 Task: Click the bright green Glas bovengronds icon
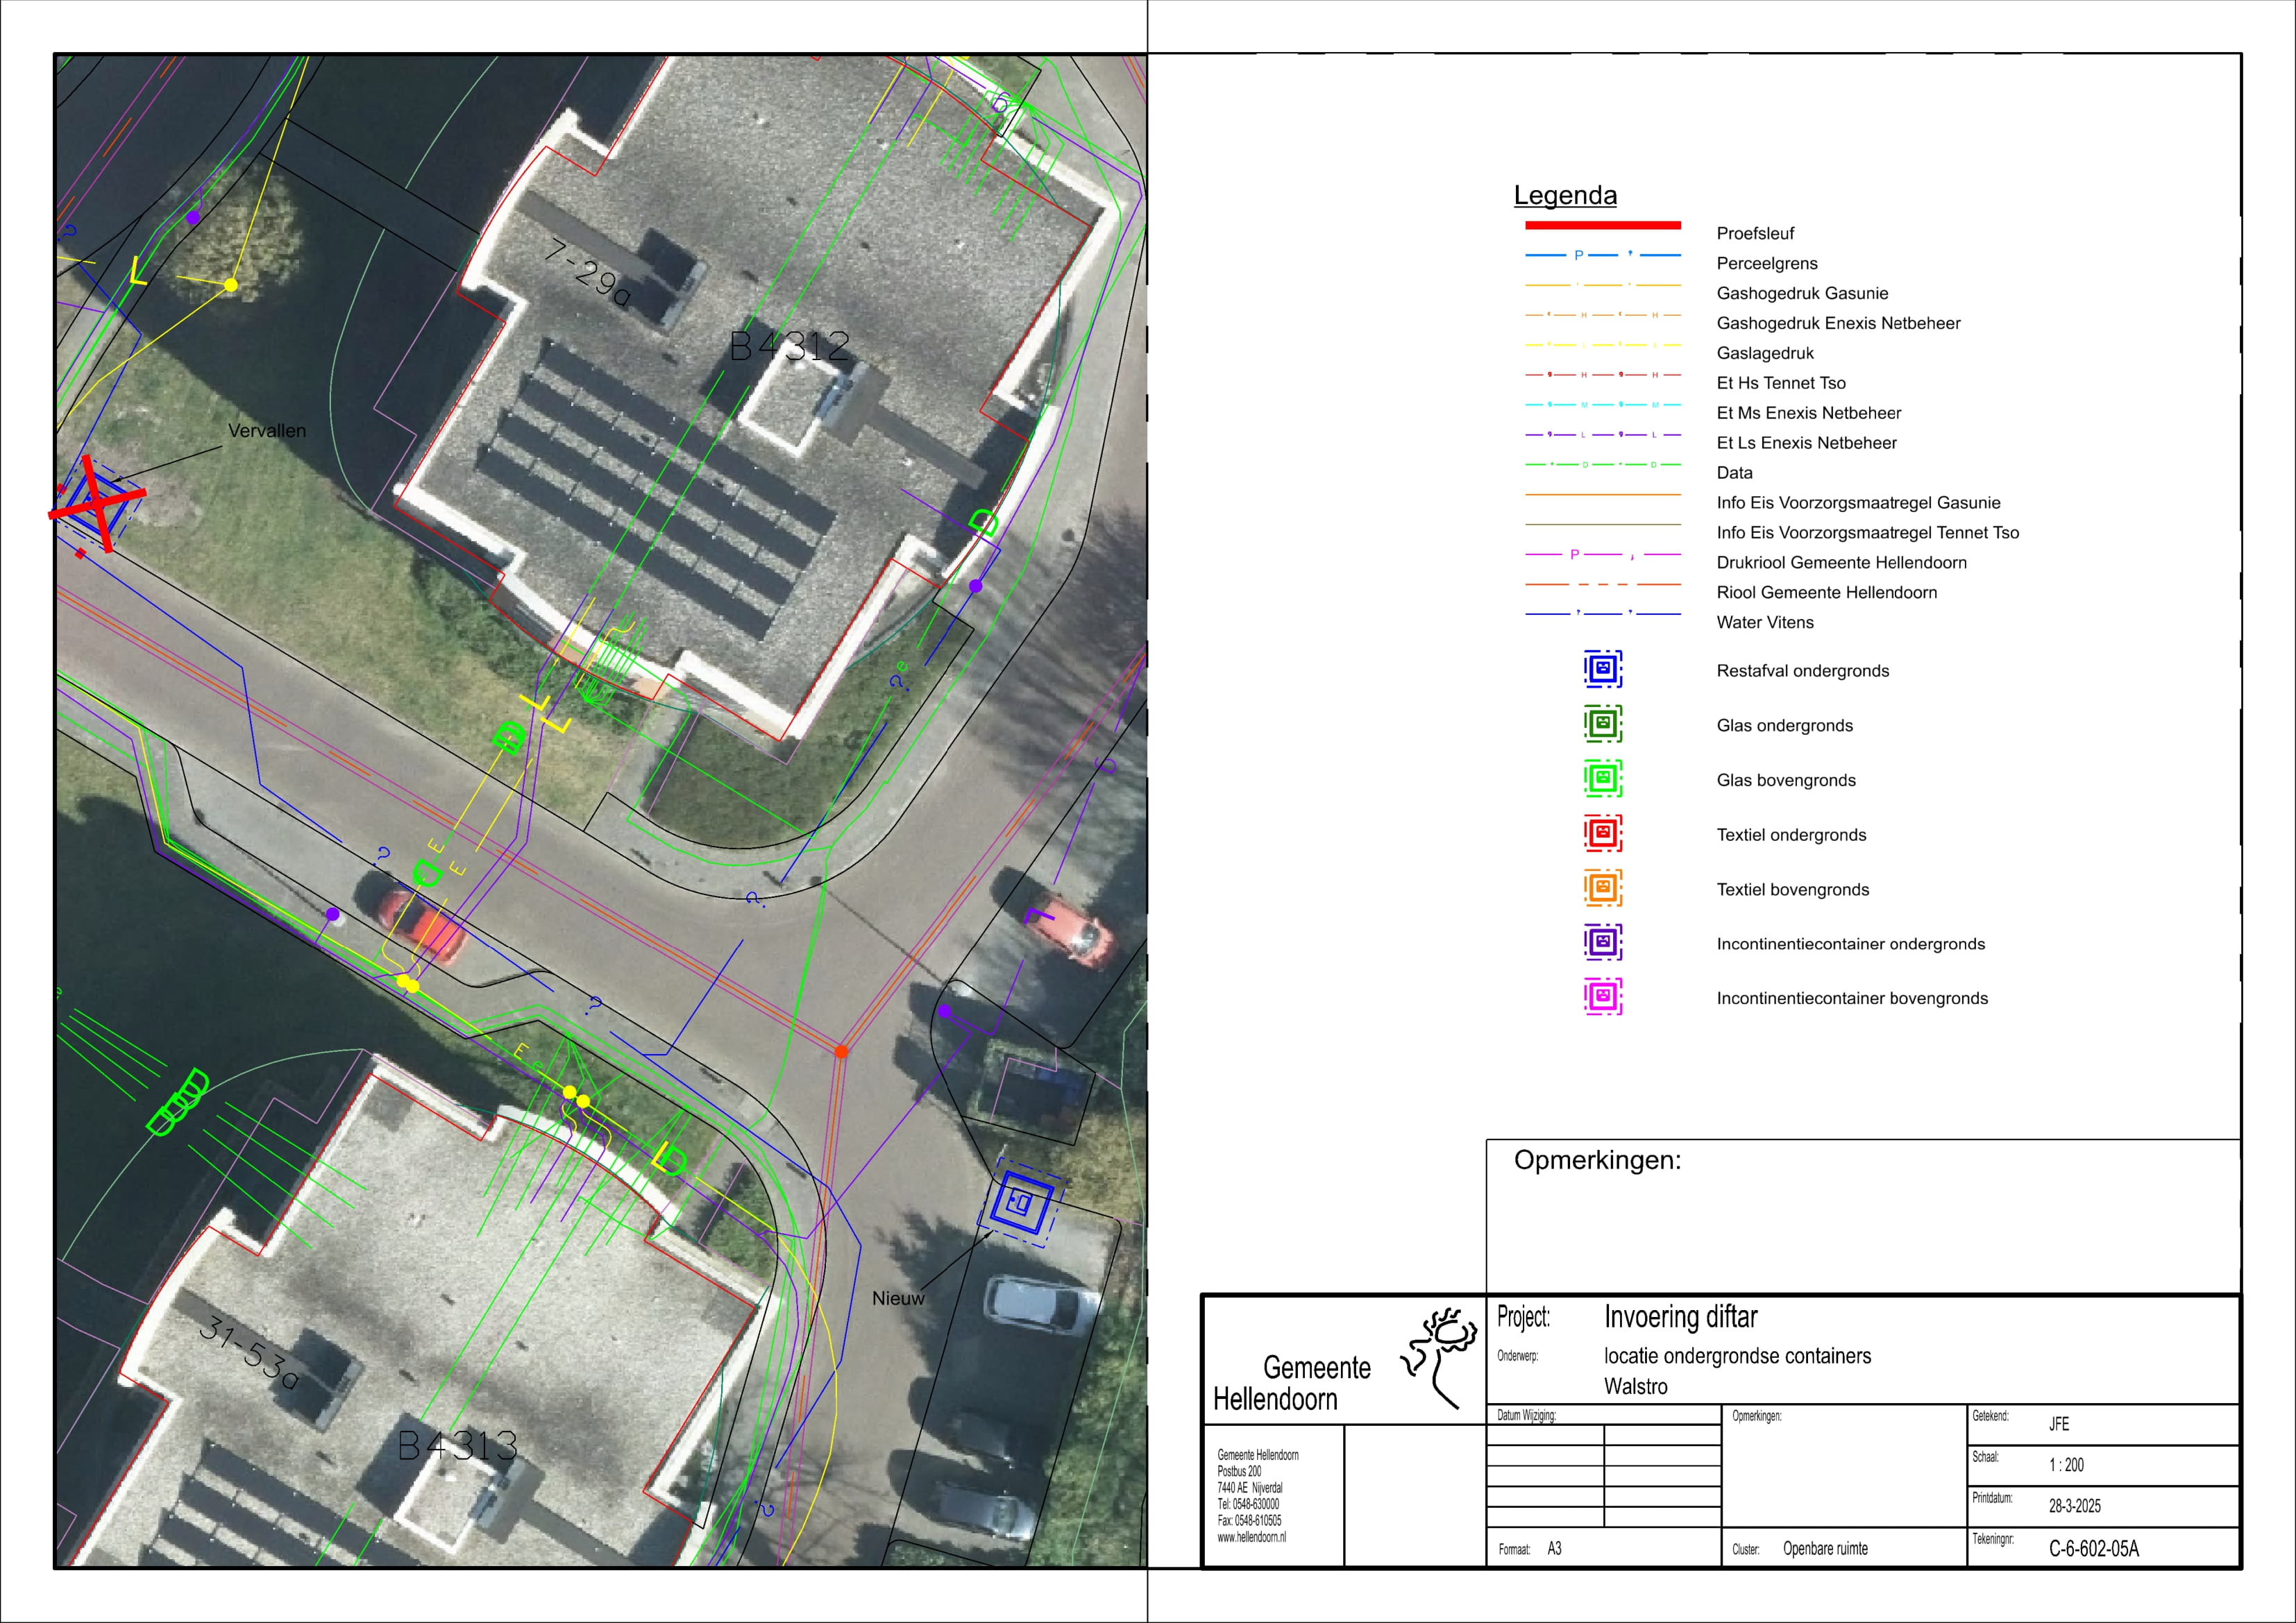tap(1602, 779)
